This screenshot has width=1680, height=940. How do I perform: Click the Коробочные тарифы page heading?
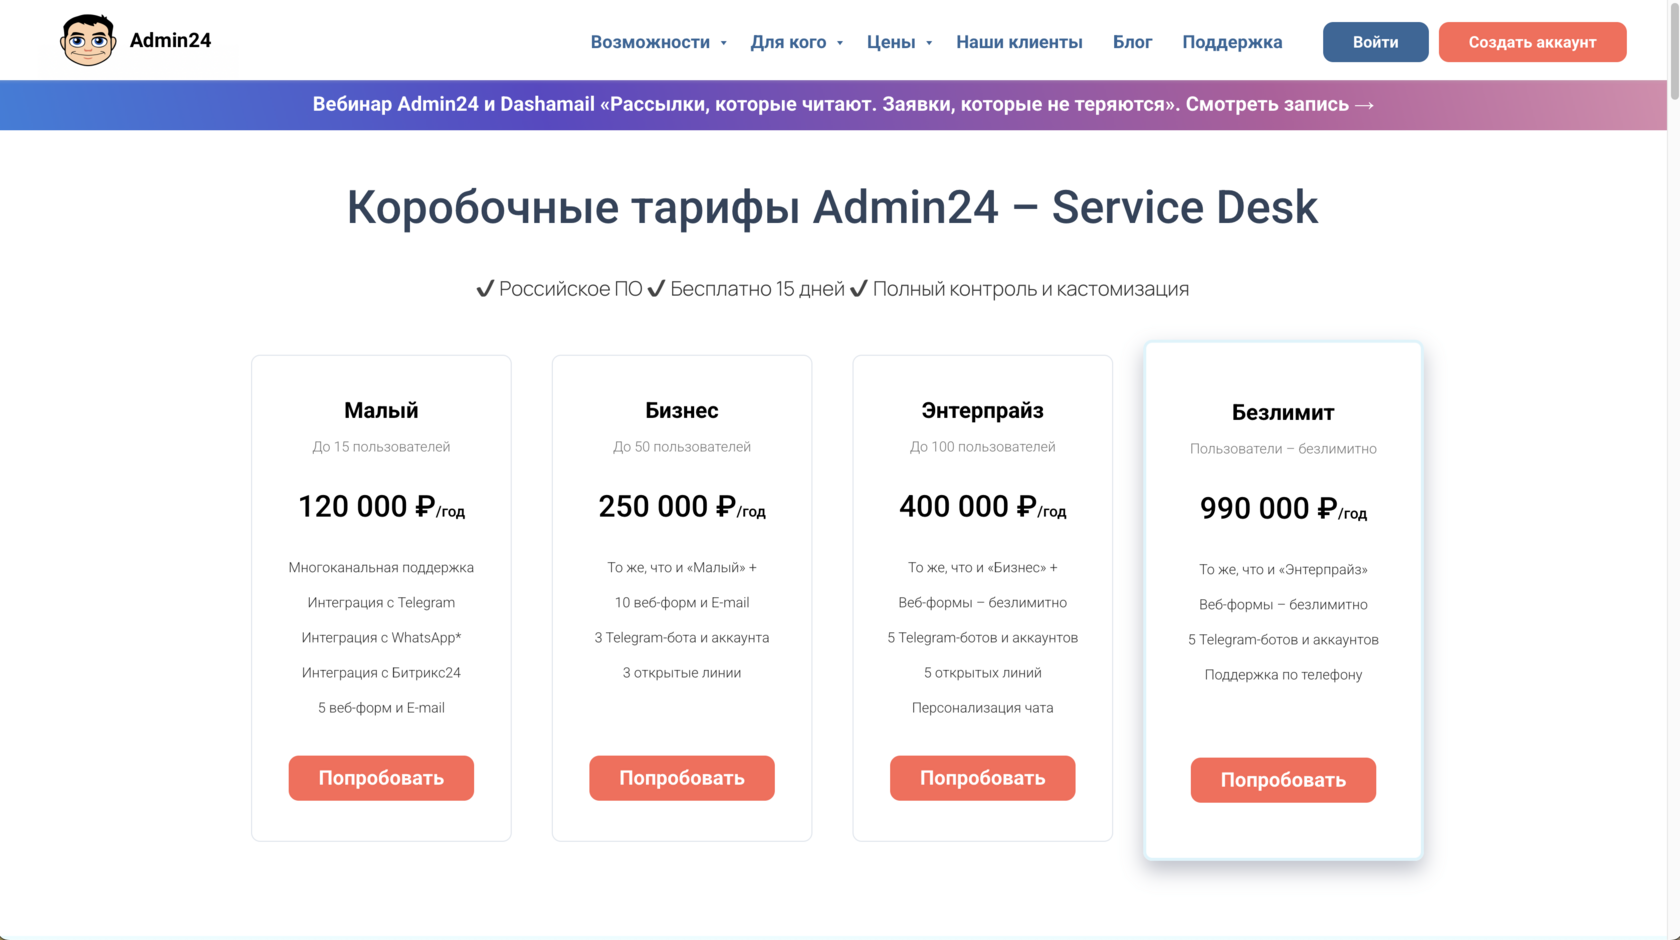click(832, 207)
